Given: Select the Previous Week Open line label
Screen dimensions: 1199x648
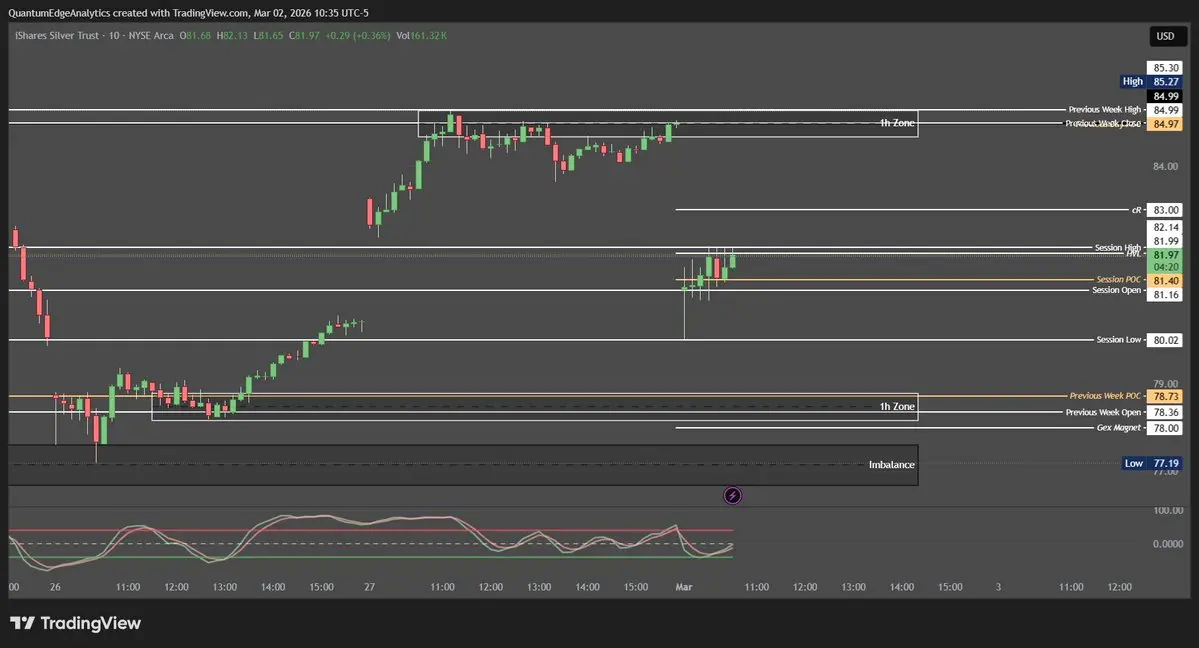Looking at the screenshot, I should (1103, 412).
